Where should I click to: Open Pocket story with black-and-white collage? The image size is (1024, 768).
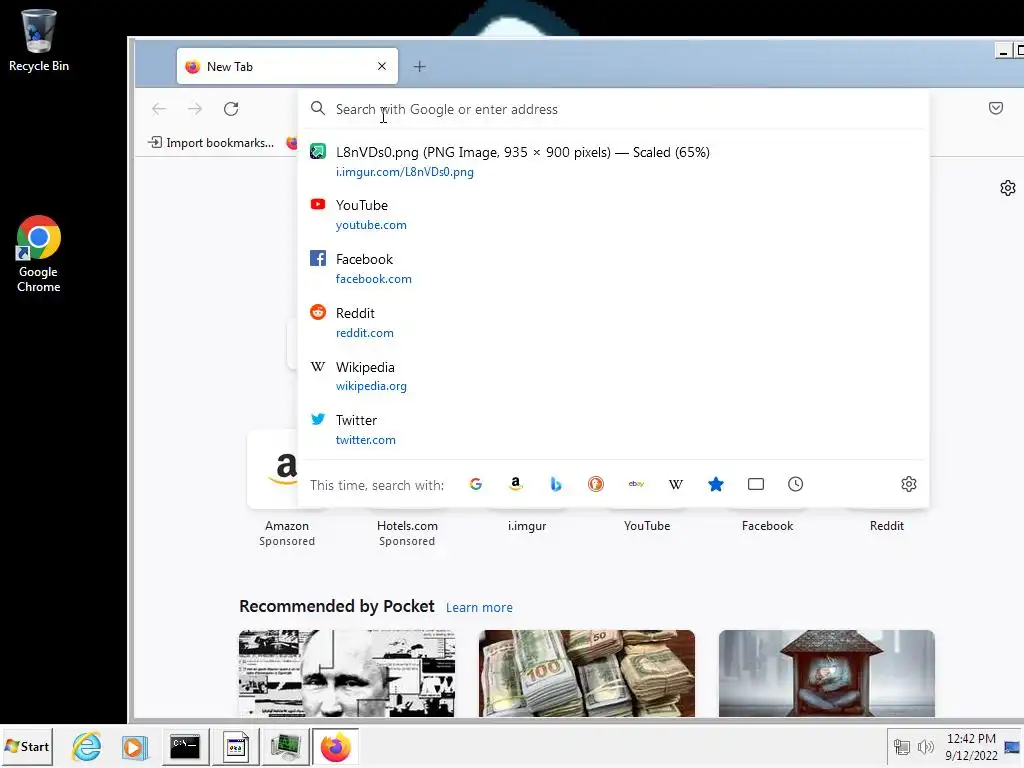coord(347,673)
